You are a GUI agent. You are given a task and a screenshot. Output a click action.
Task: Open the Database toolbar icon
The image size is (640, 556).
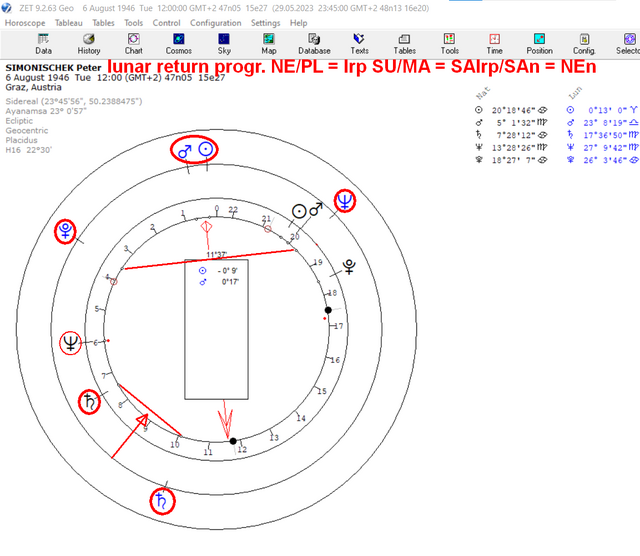point(314,44)
